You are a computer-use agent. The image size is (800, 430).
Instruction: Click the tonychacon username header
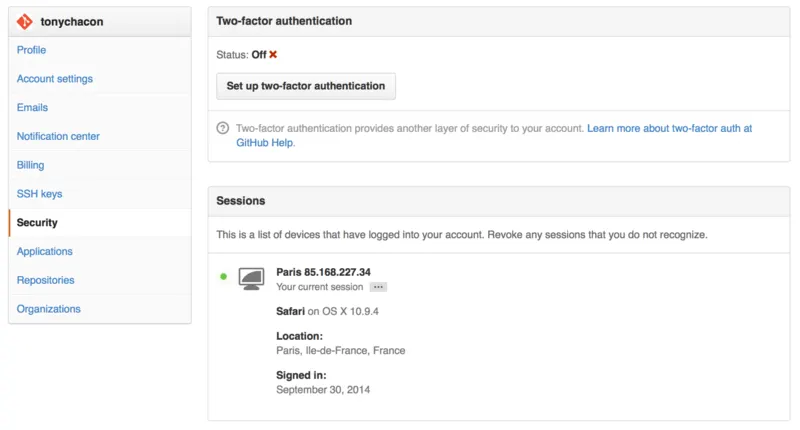(72, 21)
